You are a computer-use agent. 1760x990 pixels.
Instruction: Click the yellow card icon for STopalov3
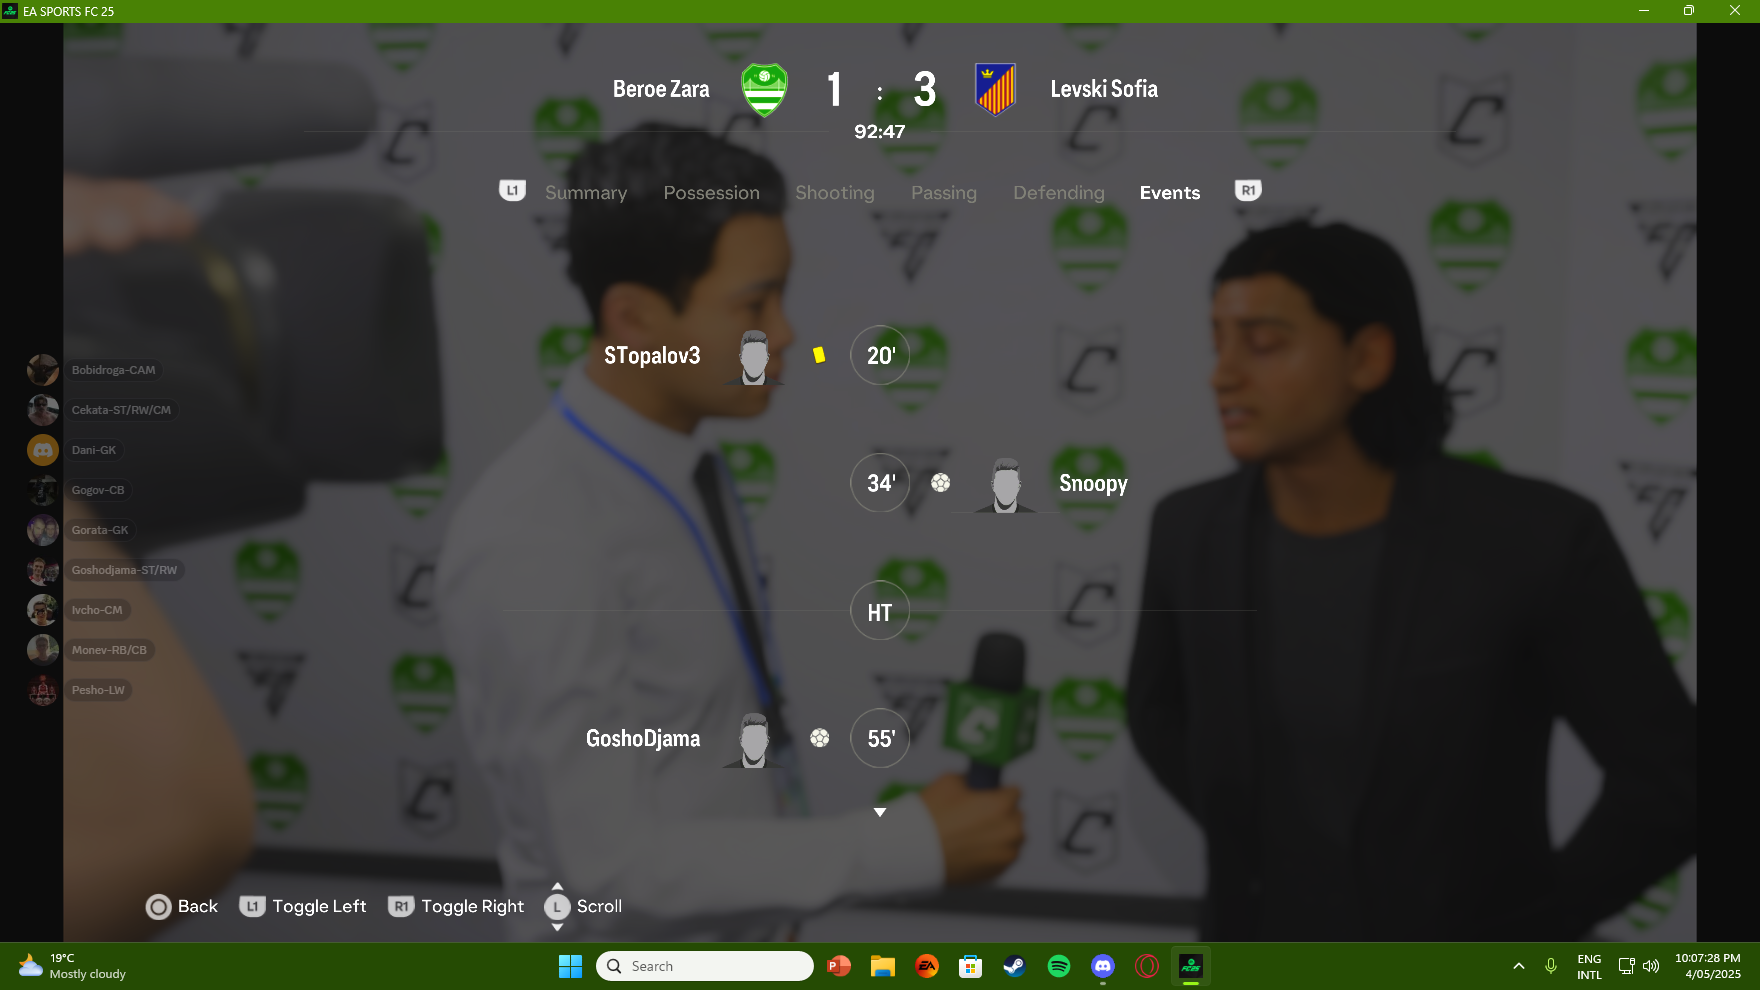pyautogui.click(x=819, y=355)
